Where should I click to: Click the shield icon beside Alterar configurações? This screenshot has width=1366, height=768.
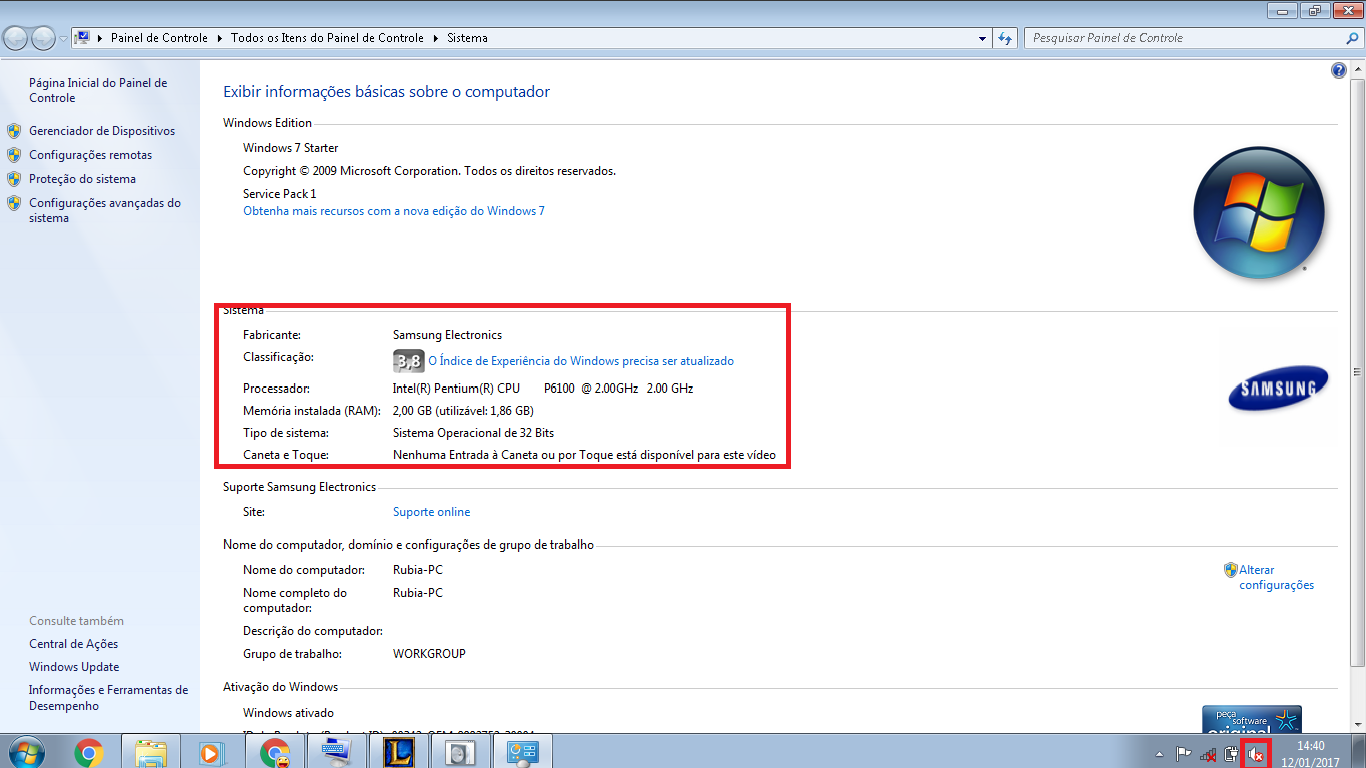1231,570
